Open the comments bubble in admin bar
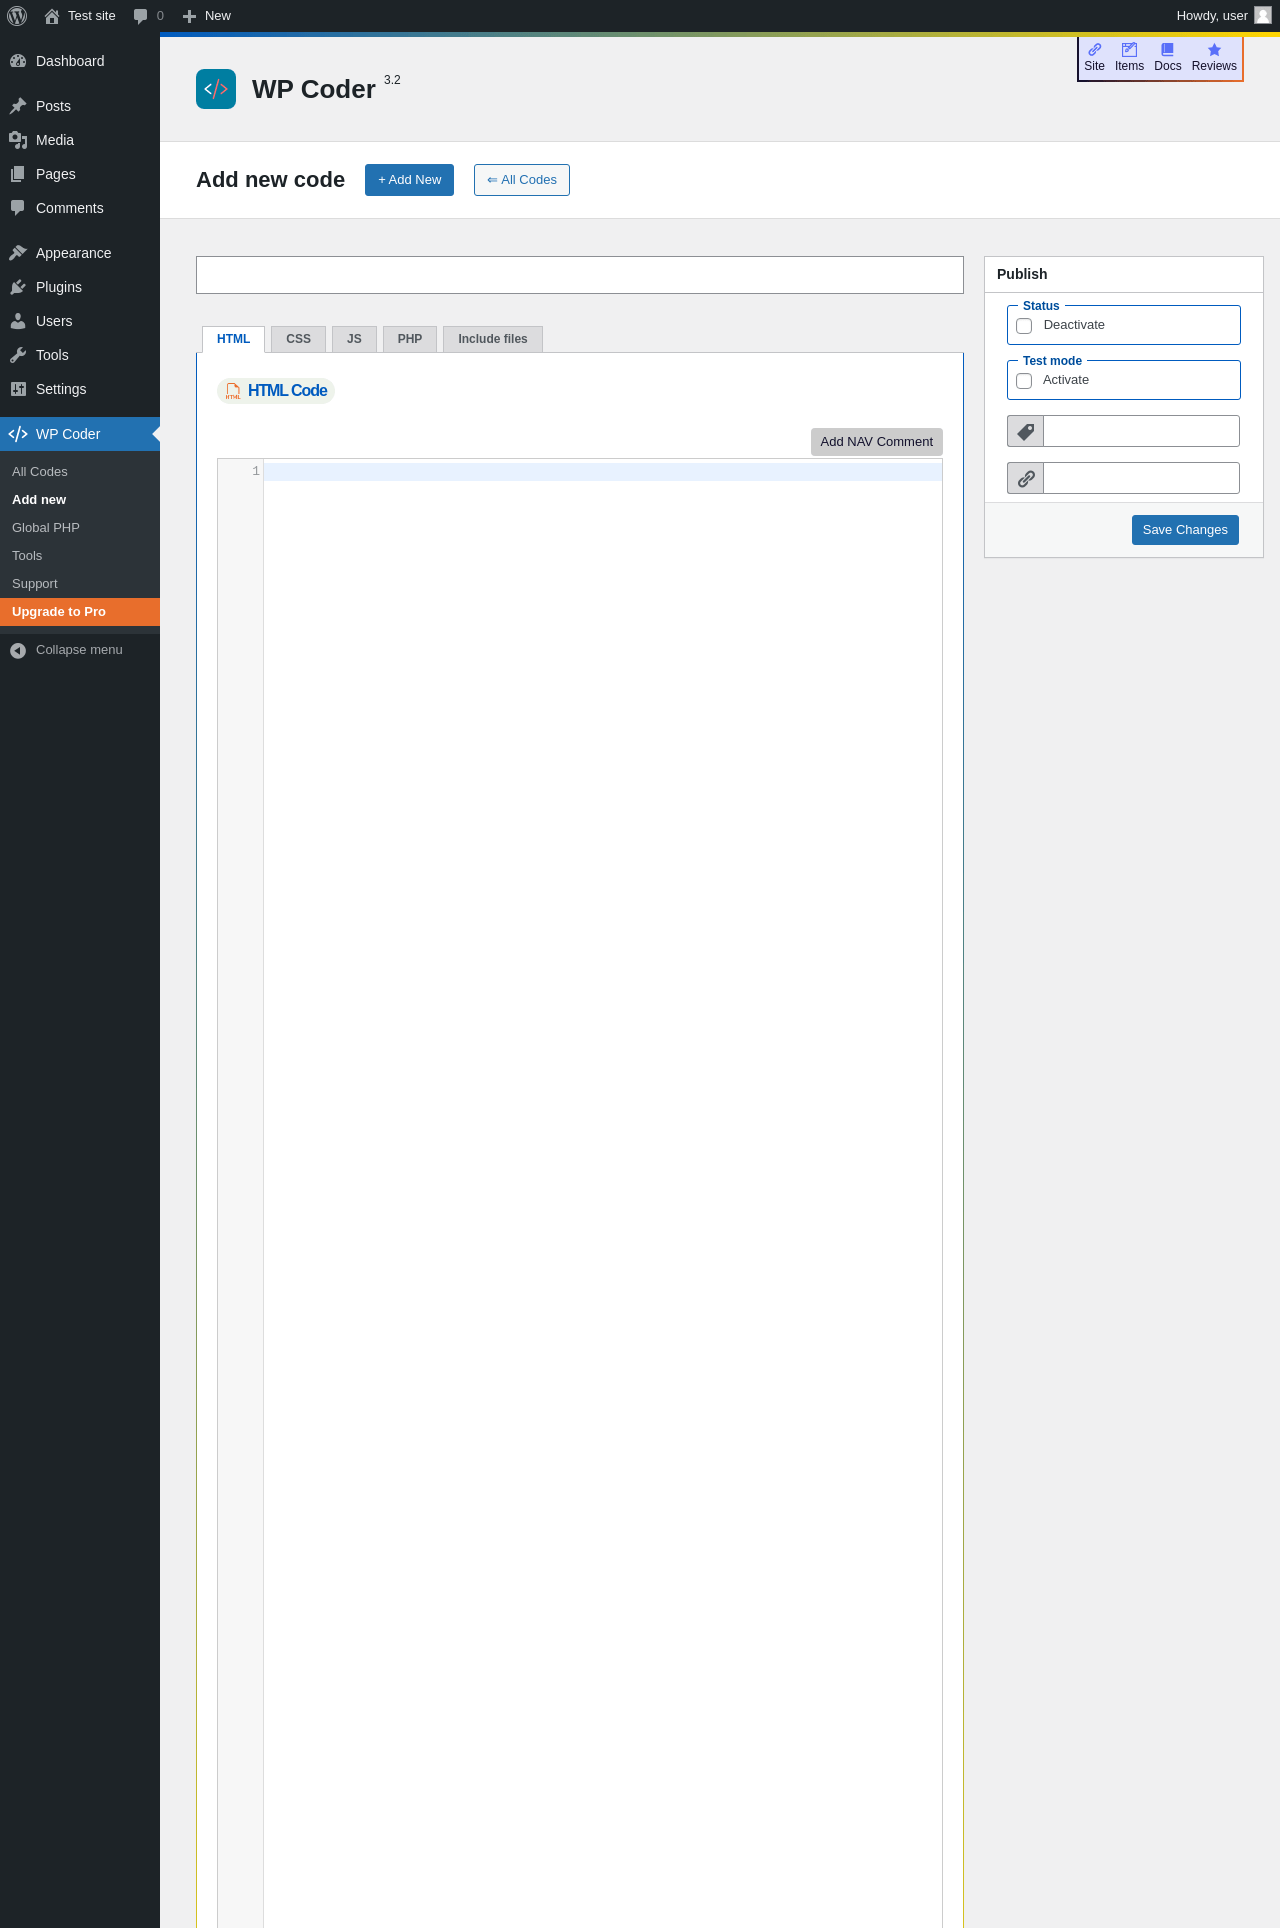1280x1928 pixels. click(140, 16)
